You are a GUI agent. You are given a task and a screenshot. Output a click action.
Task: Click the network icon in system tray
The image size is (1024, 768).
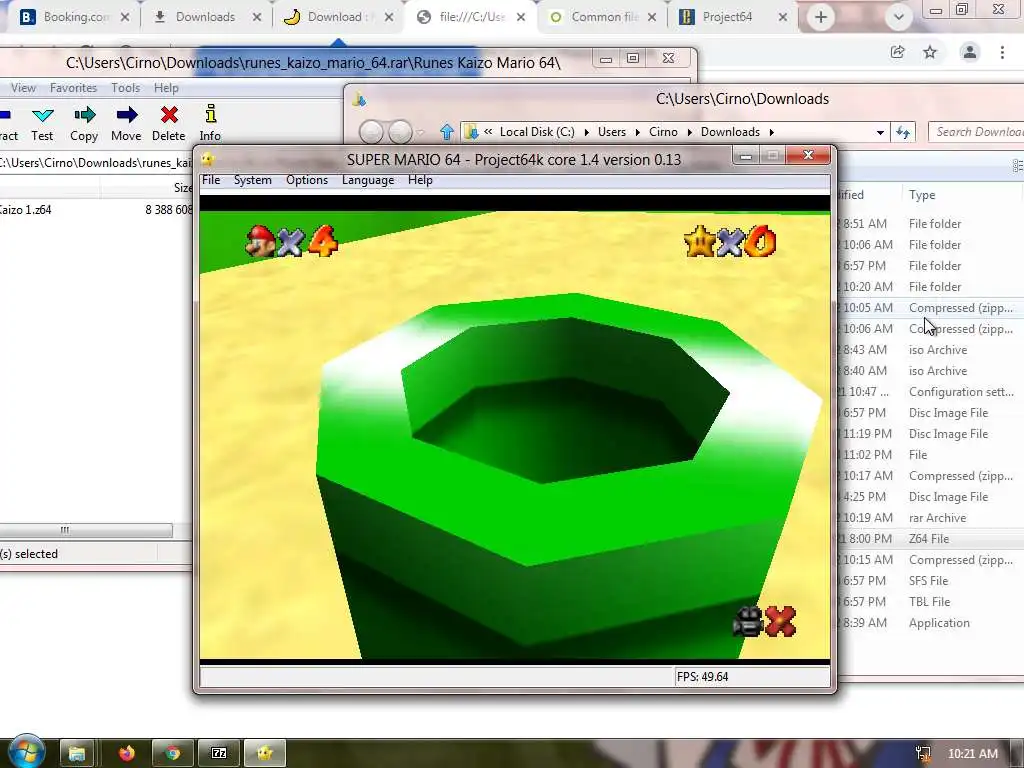(x=923, y=754)
